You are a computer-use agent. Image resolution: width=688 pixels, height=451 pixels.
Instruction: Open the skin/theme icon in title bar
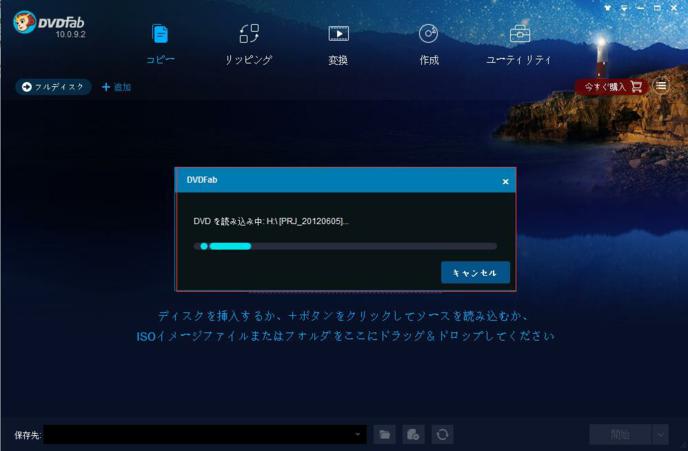[x=608, y=8]
